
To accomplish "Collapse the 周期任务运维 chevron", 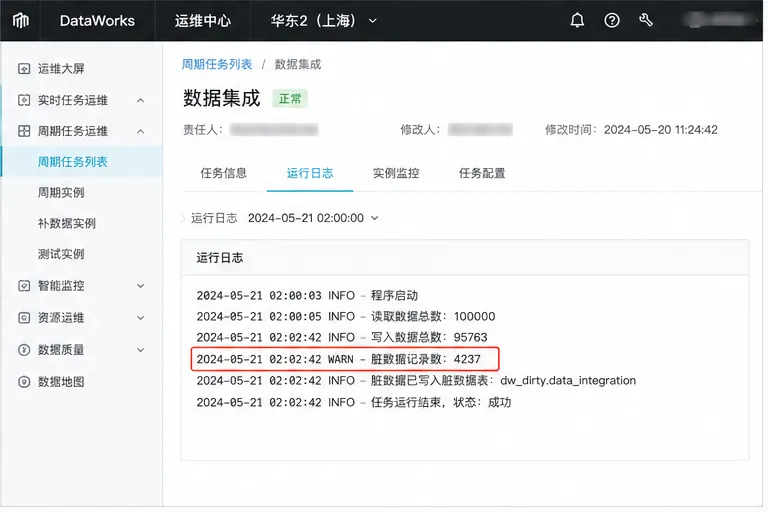I will (141, 131).
